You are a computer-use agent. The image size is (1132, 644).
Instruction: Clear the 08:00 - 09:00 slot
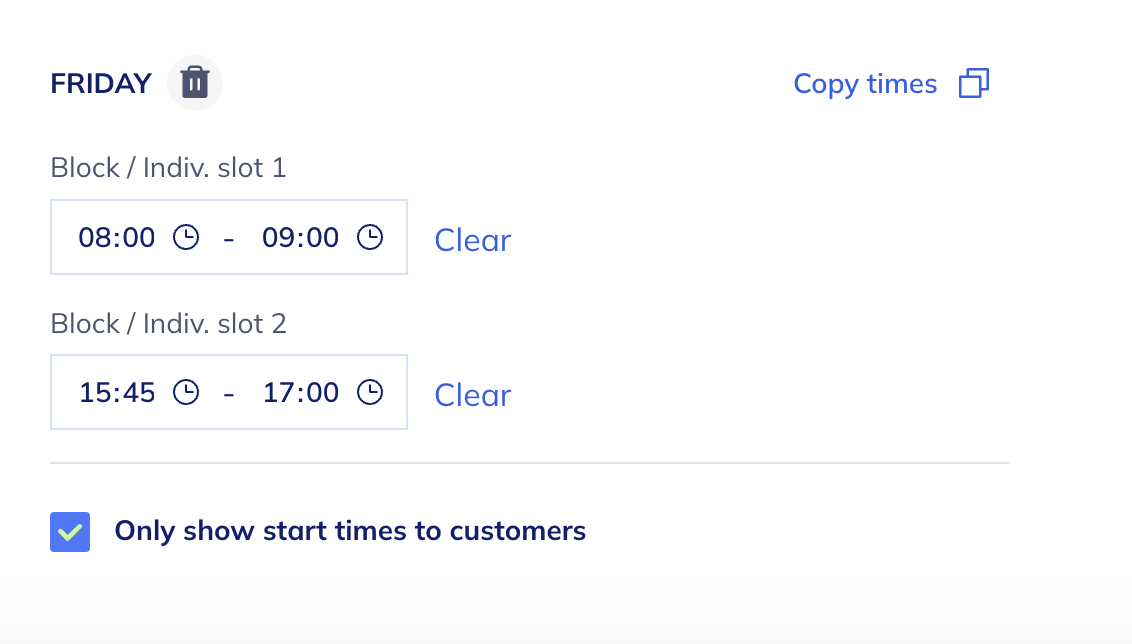[472, 240]
